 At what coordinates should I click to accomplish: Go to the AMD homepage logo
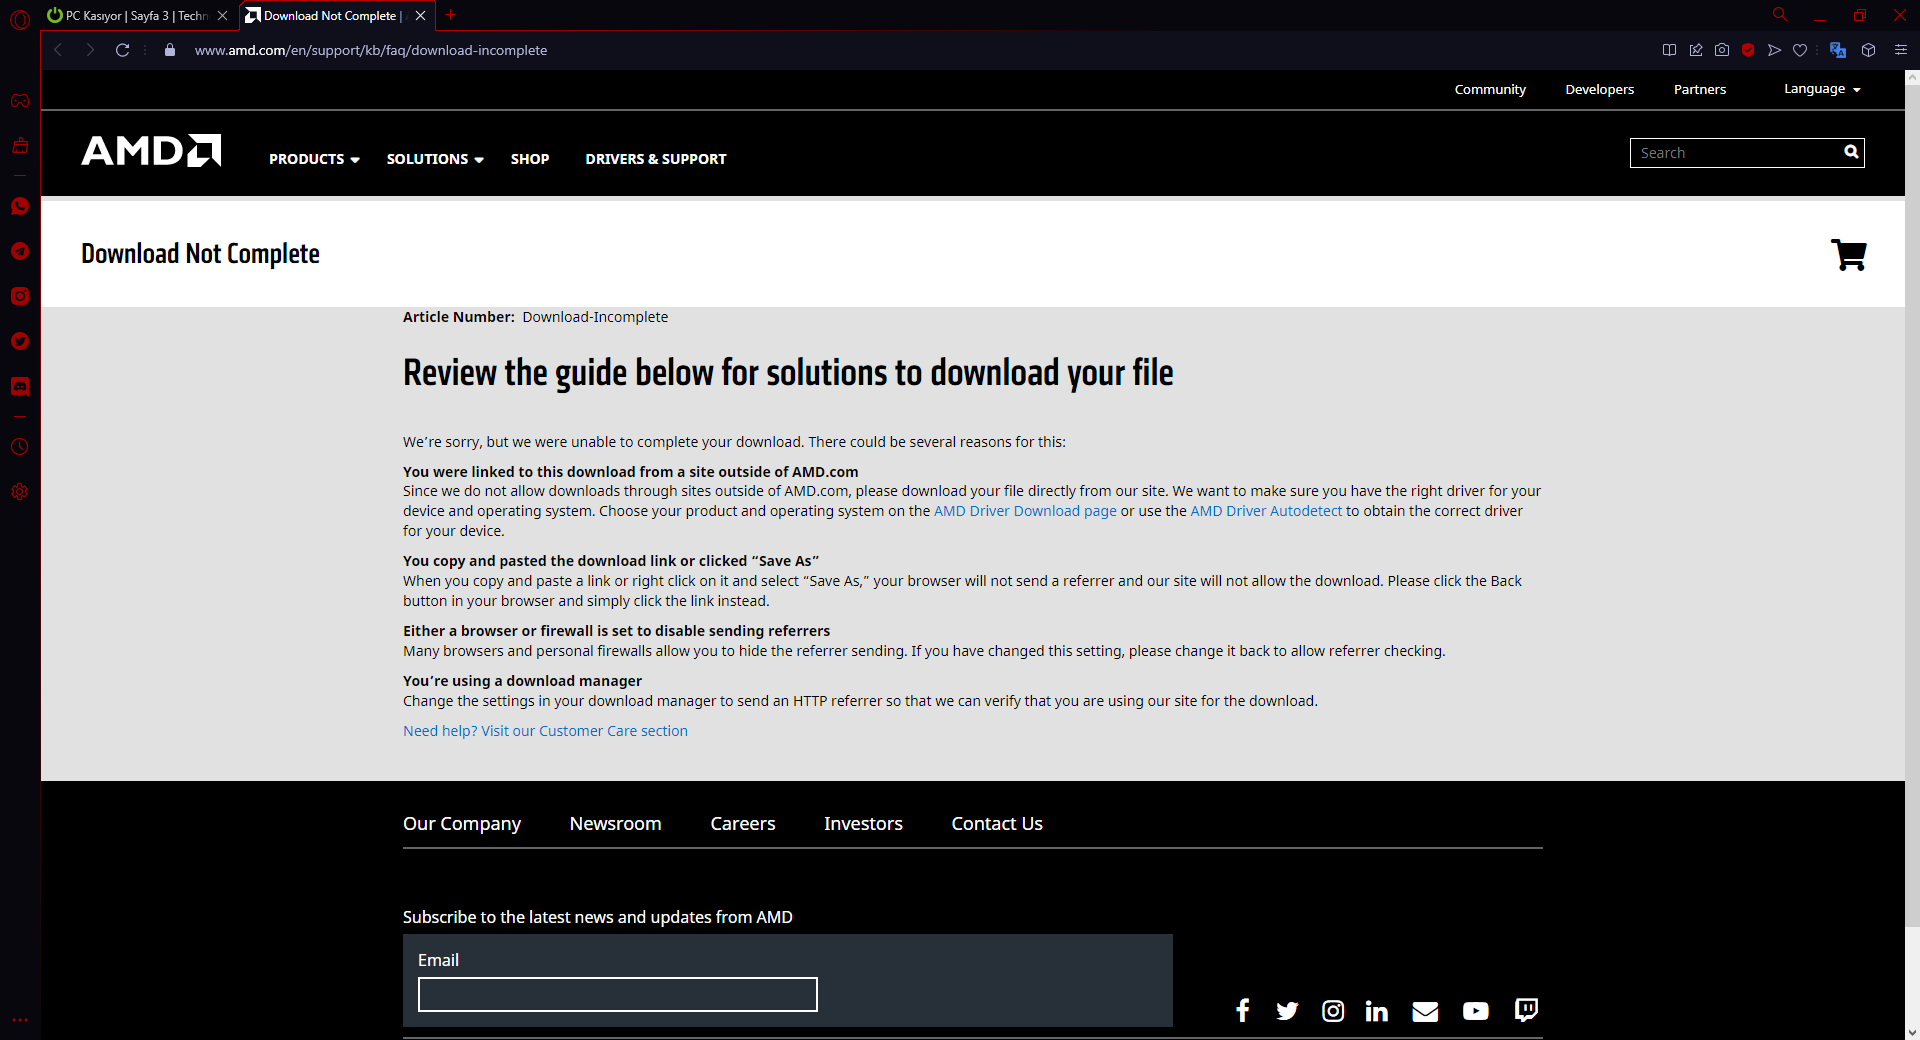pos(151,151)
